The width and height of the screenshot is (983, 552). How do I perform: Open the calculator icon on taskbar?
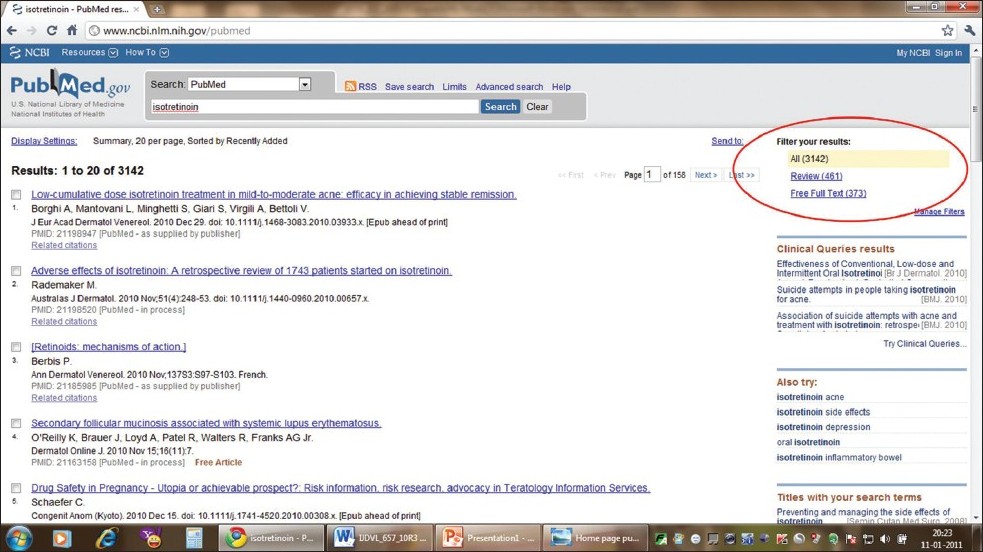(194, 538)
